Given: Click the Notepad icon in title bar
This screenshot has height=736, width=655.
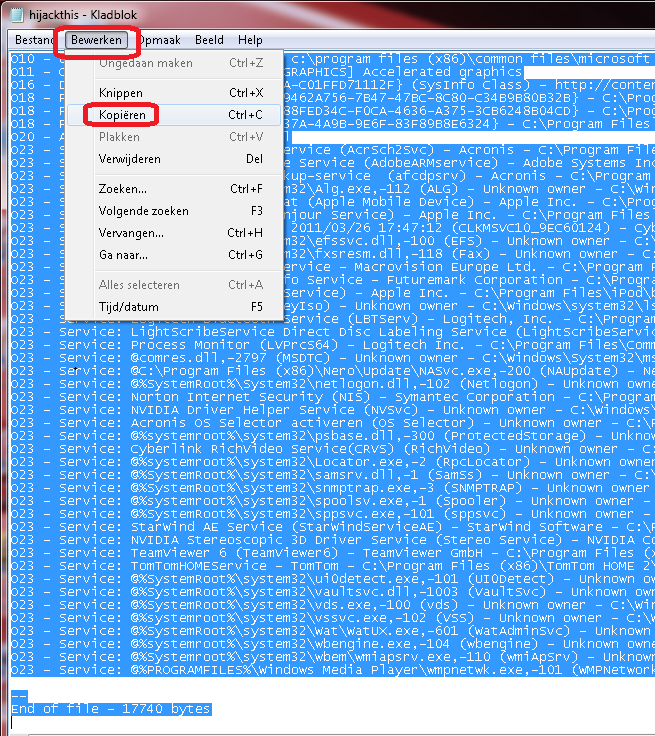Looking at the screenshot, I should click(16, 15).
